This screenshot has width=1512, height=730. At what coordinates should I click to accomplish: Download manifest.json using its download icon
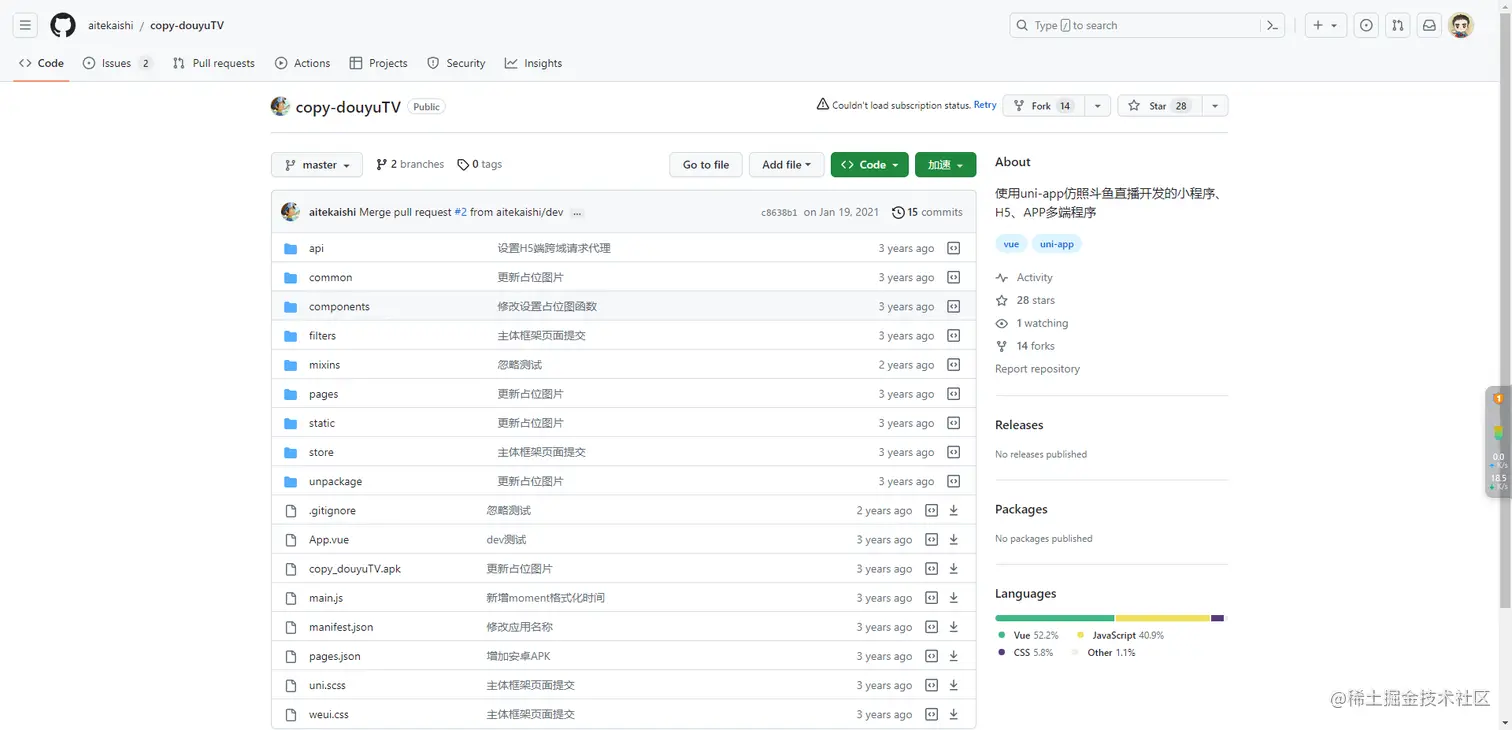954,627
